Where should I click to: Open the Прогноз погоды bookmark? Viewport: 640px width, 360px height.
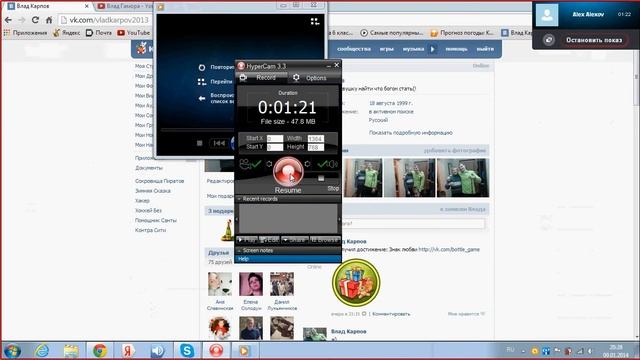462,33
